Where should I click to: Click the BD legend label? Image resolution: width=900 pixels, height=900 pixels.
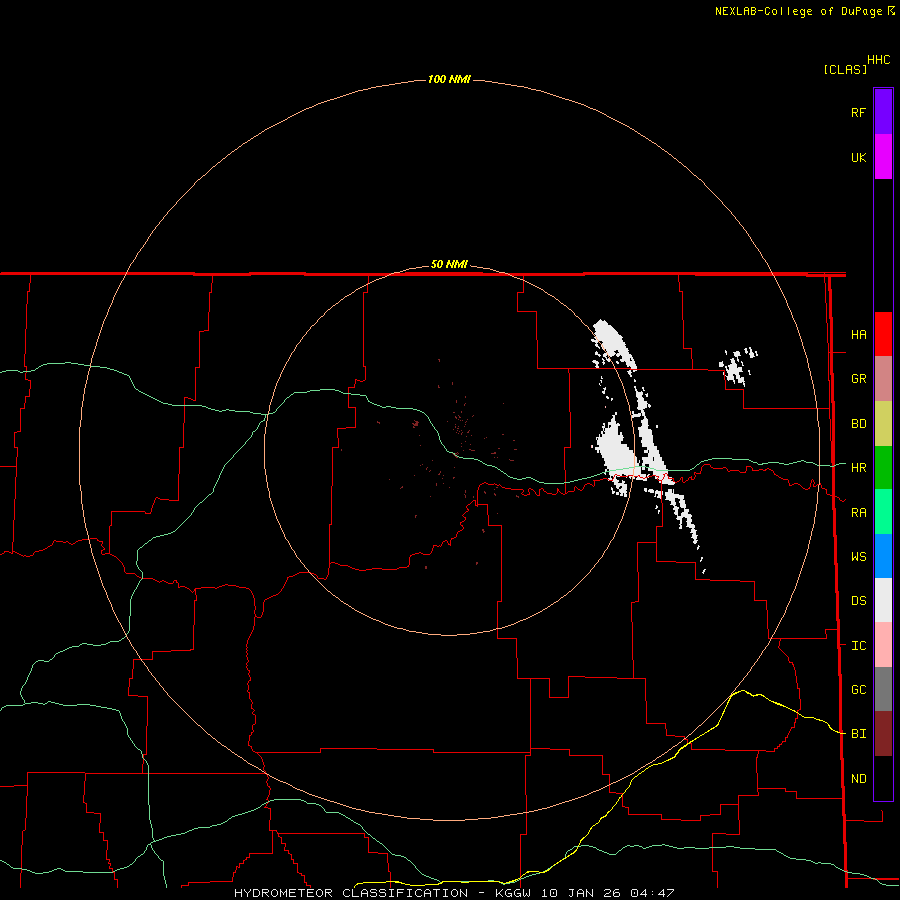[x=858, y=424]
